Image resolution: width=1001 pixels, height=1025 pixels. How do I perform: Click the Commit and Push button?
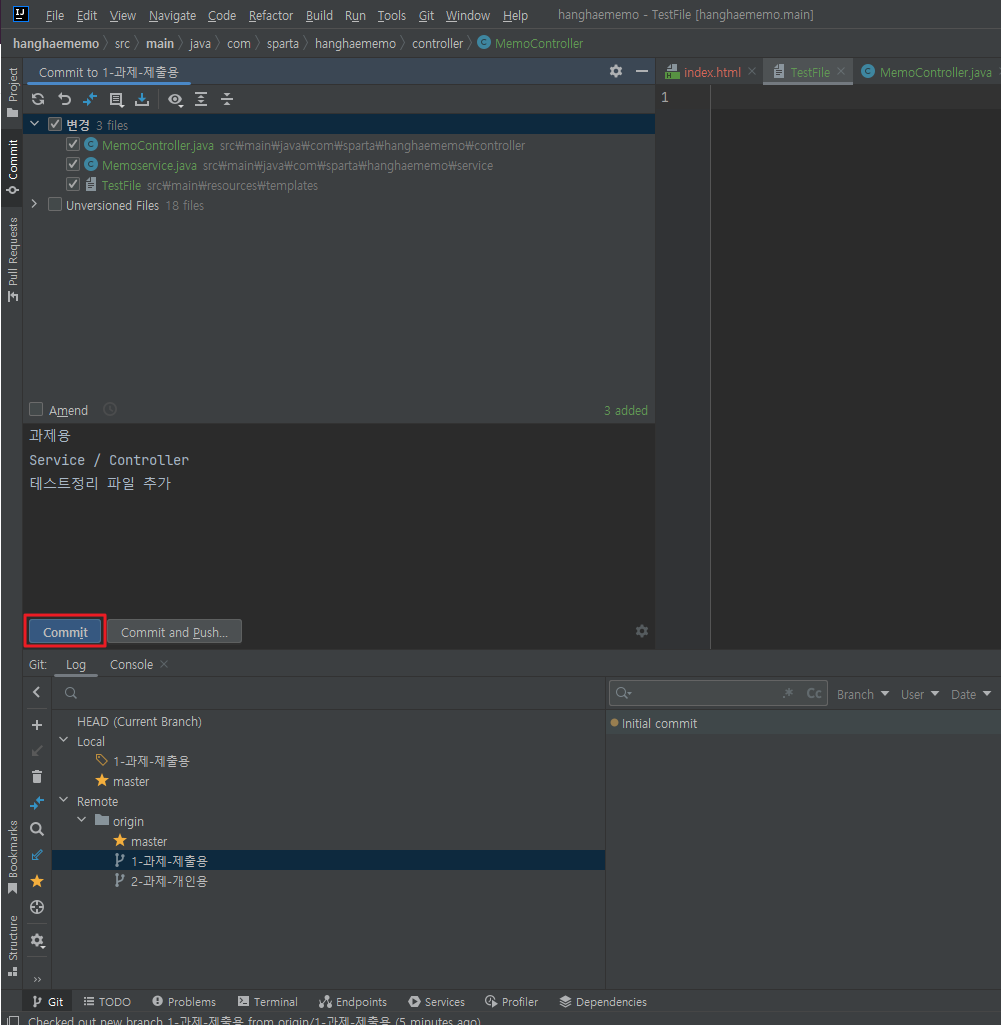[175, 632]
